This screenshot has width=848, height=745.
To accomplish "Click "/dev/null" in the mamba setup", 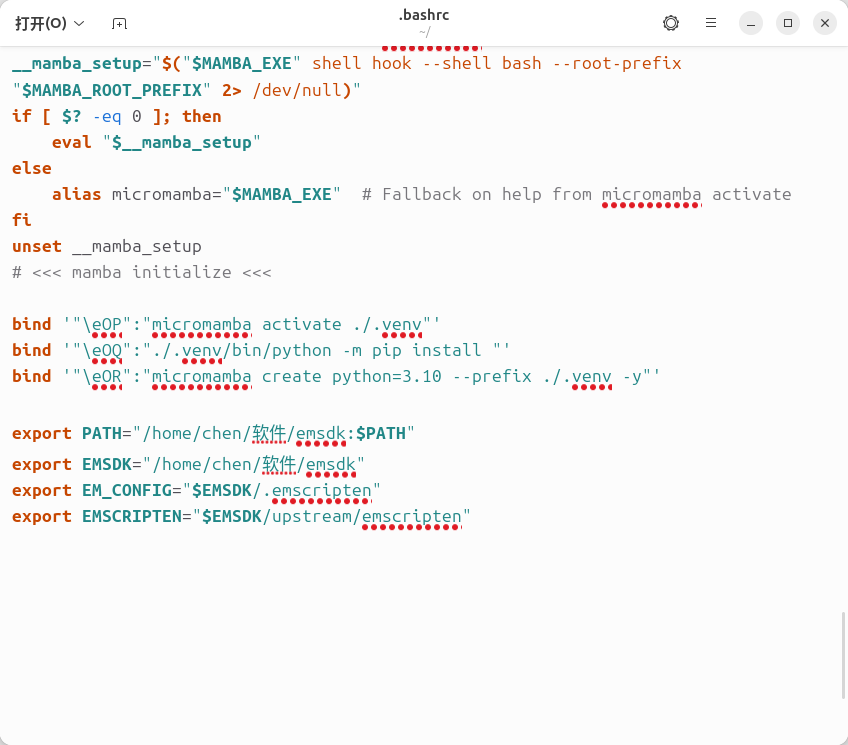I will pyautogui.click(x=297, y=90).
